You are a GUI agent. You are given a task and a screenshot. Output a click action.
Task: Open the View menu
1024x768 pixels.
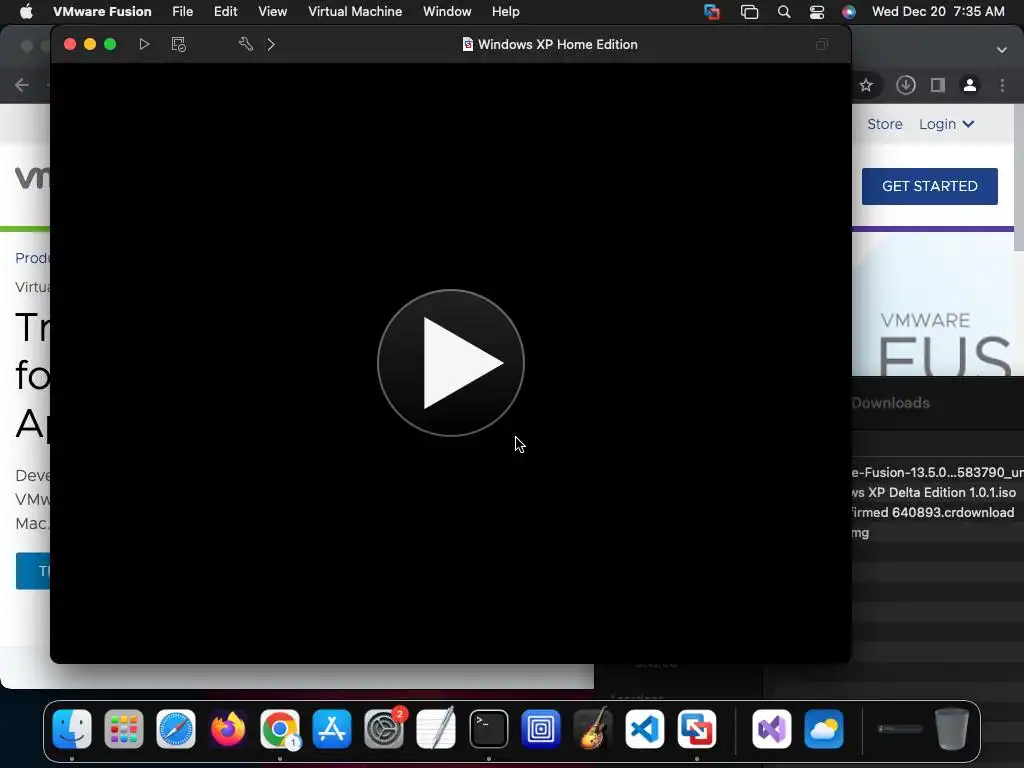coord(272,12)
